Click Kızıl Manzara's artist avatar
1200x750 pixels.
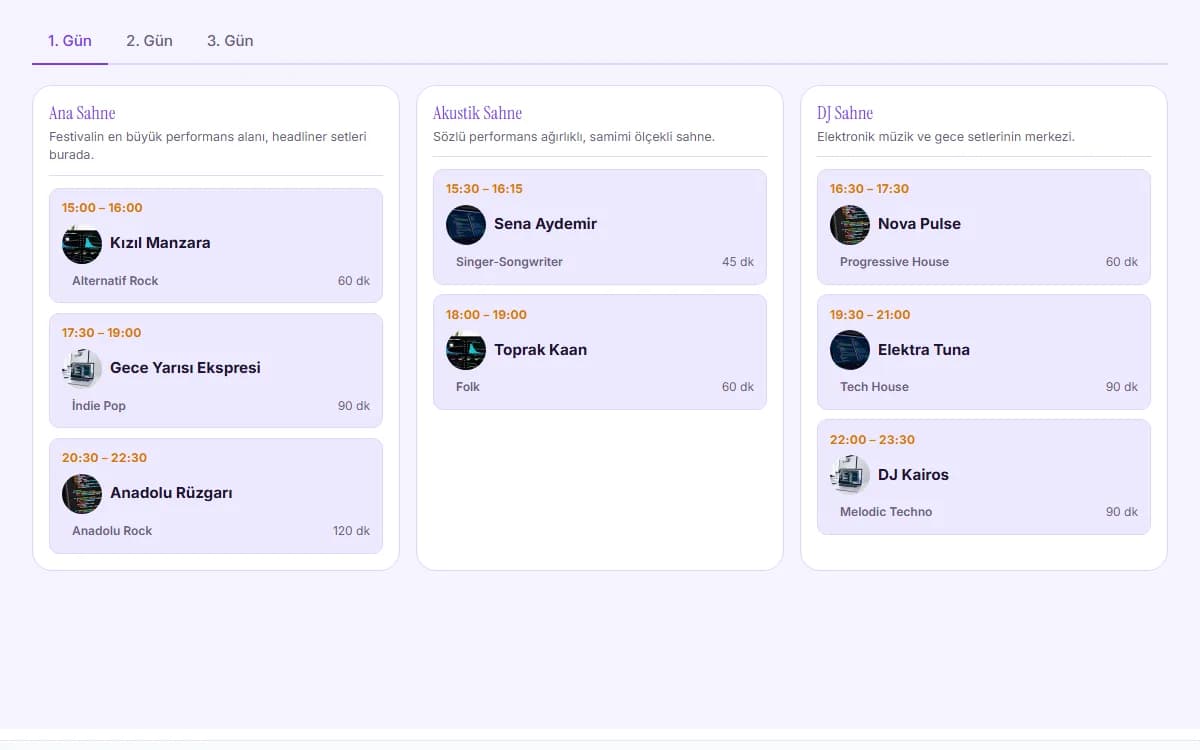(x=82, y=244)
